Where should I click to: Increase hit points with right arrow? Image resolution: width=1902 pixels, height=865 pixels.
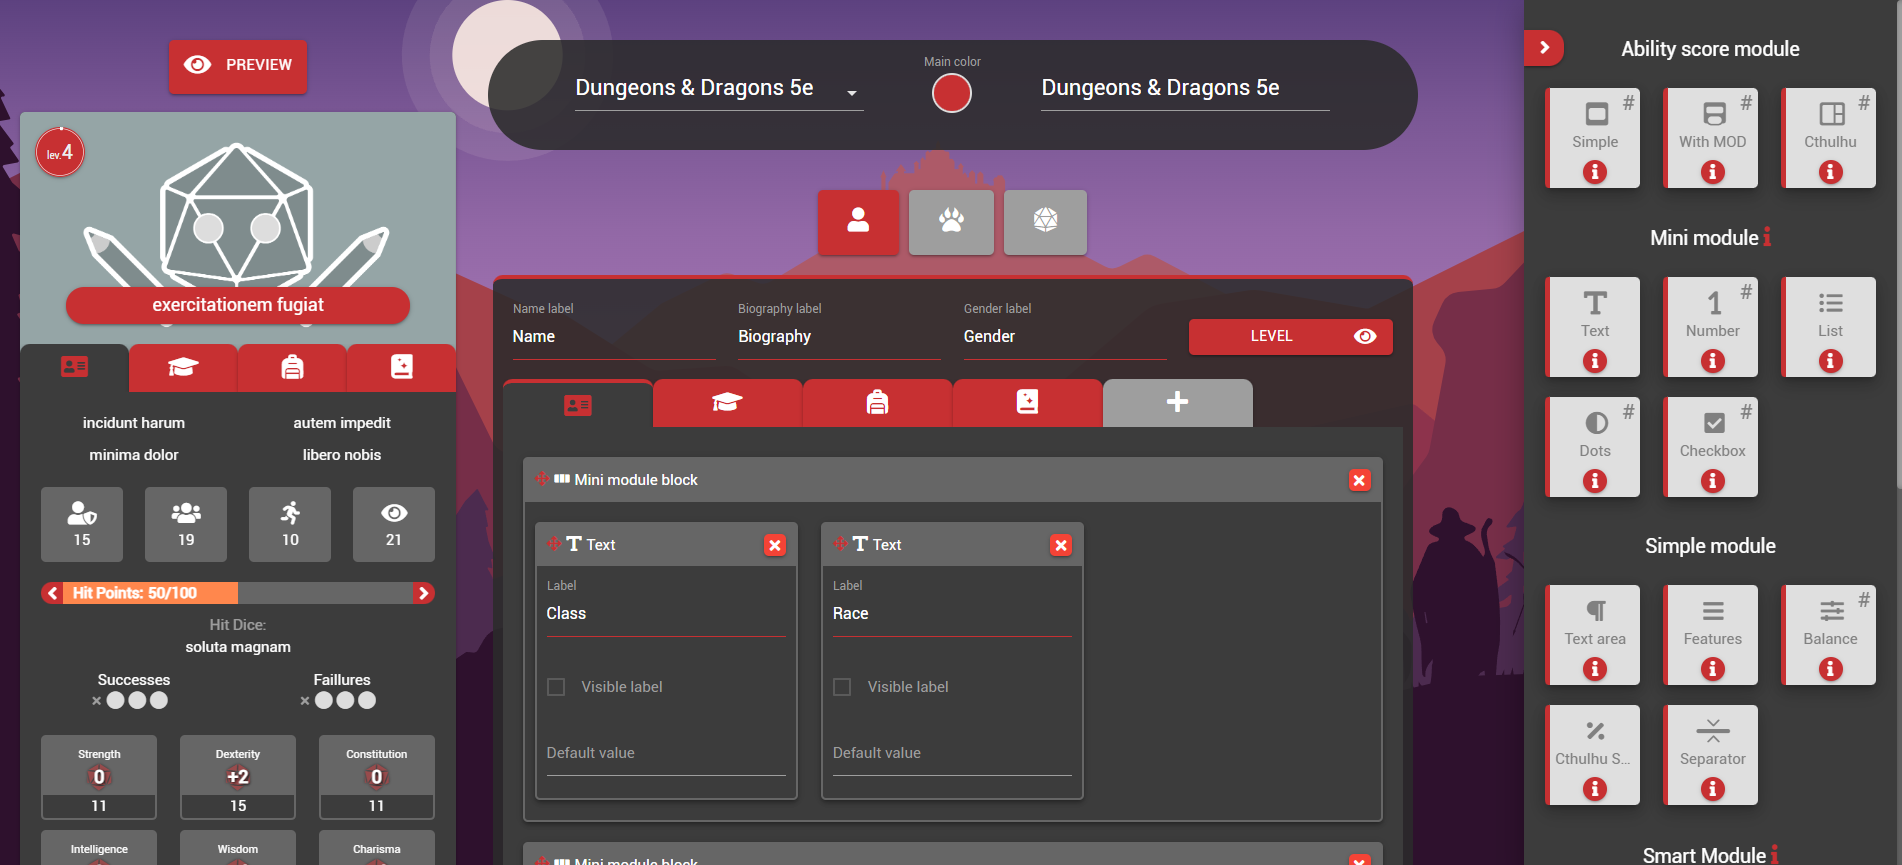pyautogui.click(x=424, y=593)
